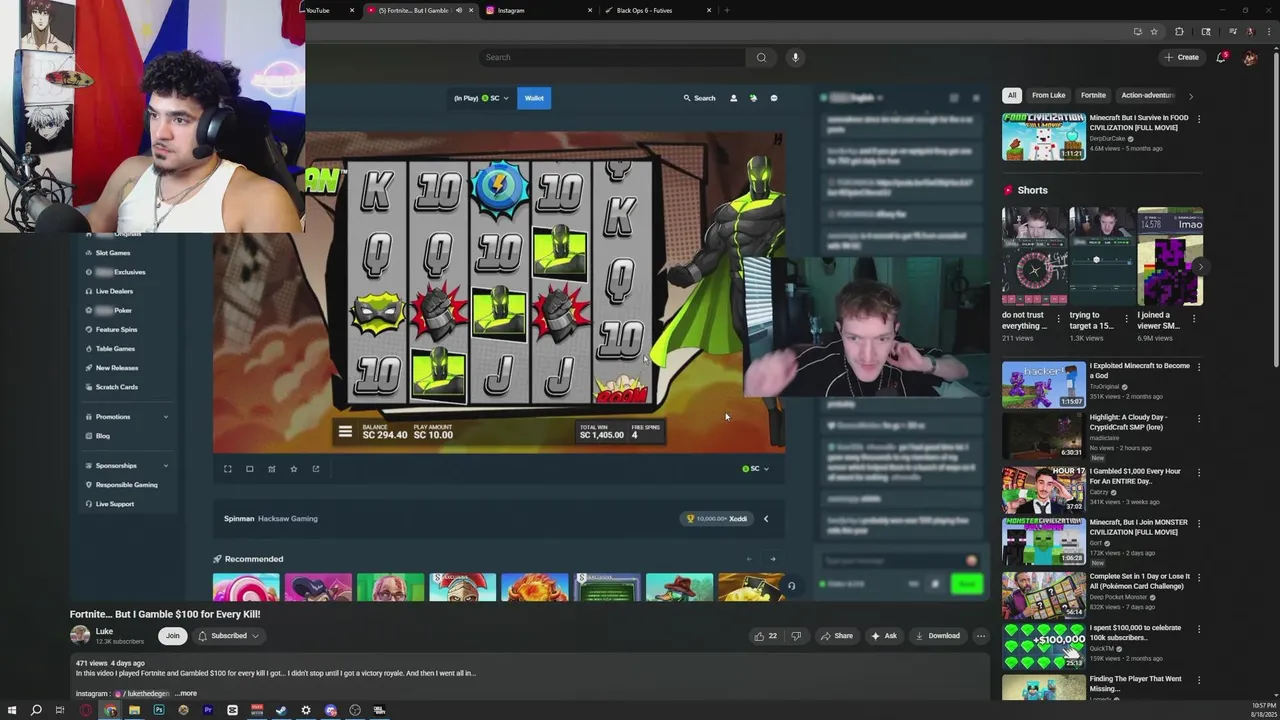Open the YouTube account avatar menu

(1250, 57)
